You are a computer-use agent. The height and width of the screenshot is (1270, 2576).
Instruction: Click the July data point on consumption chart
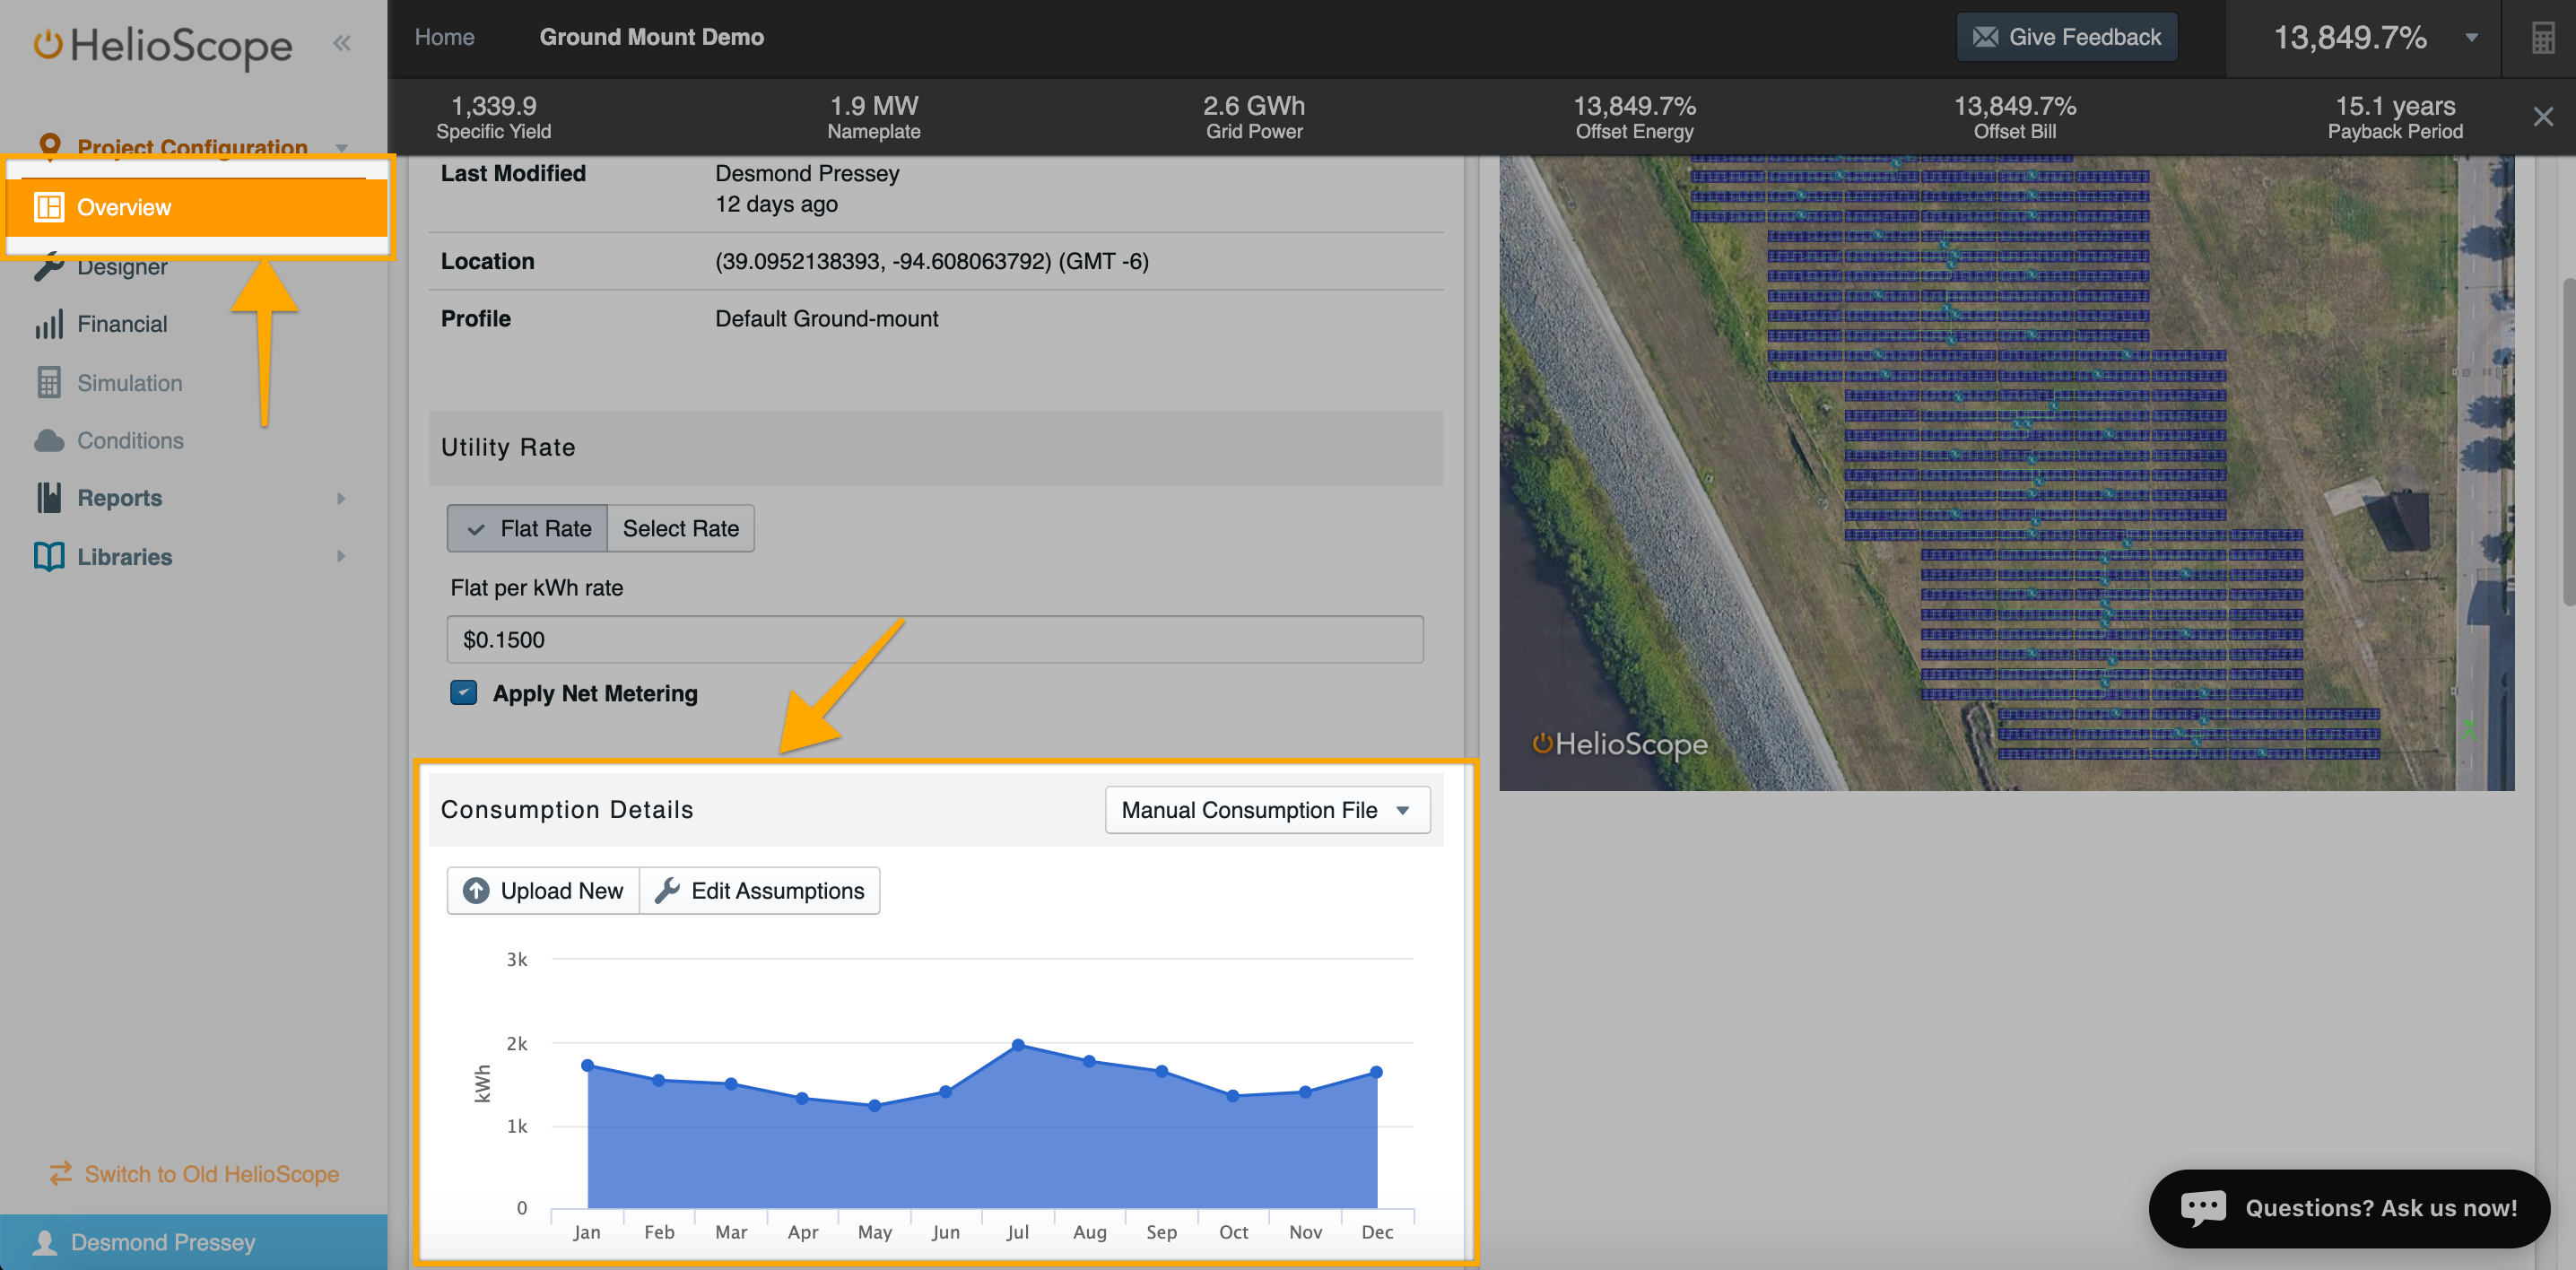point(1017,1044)
